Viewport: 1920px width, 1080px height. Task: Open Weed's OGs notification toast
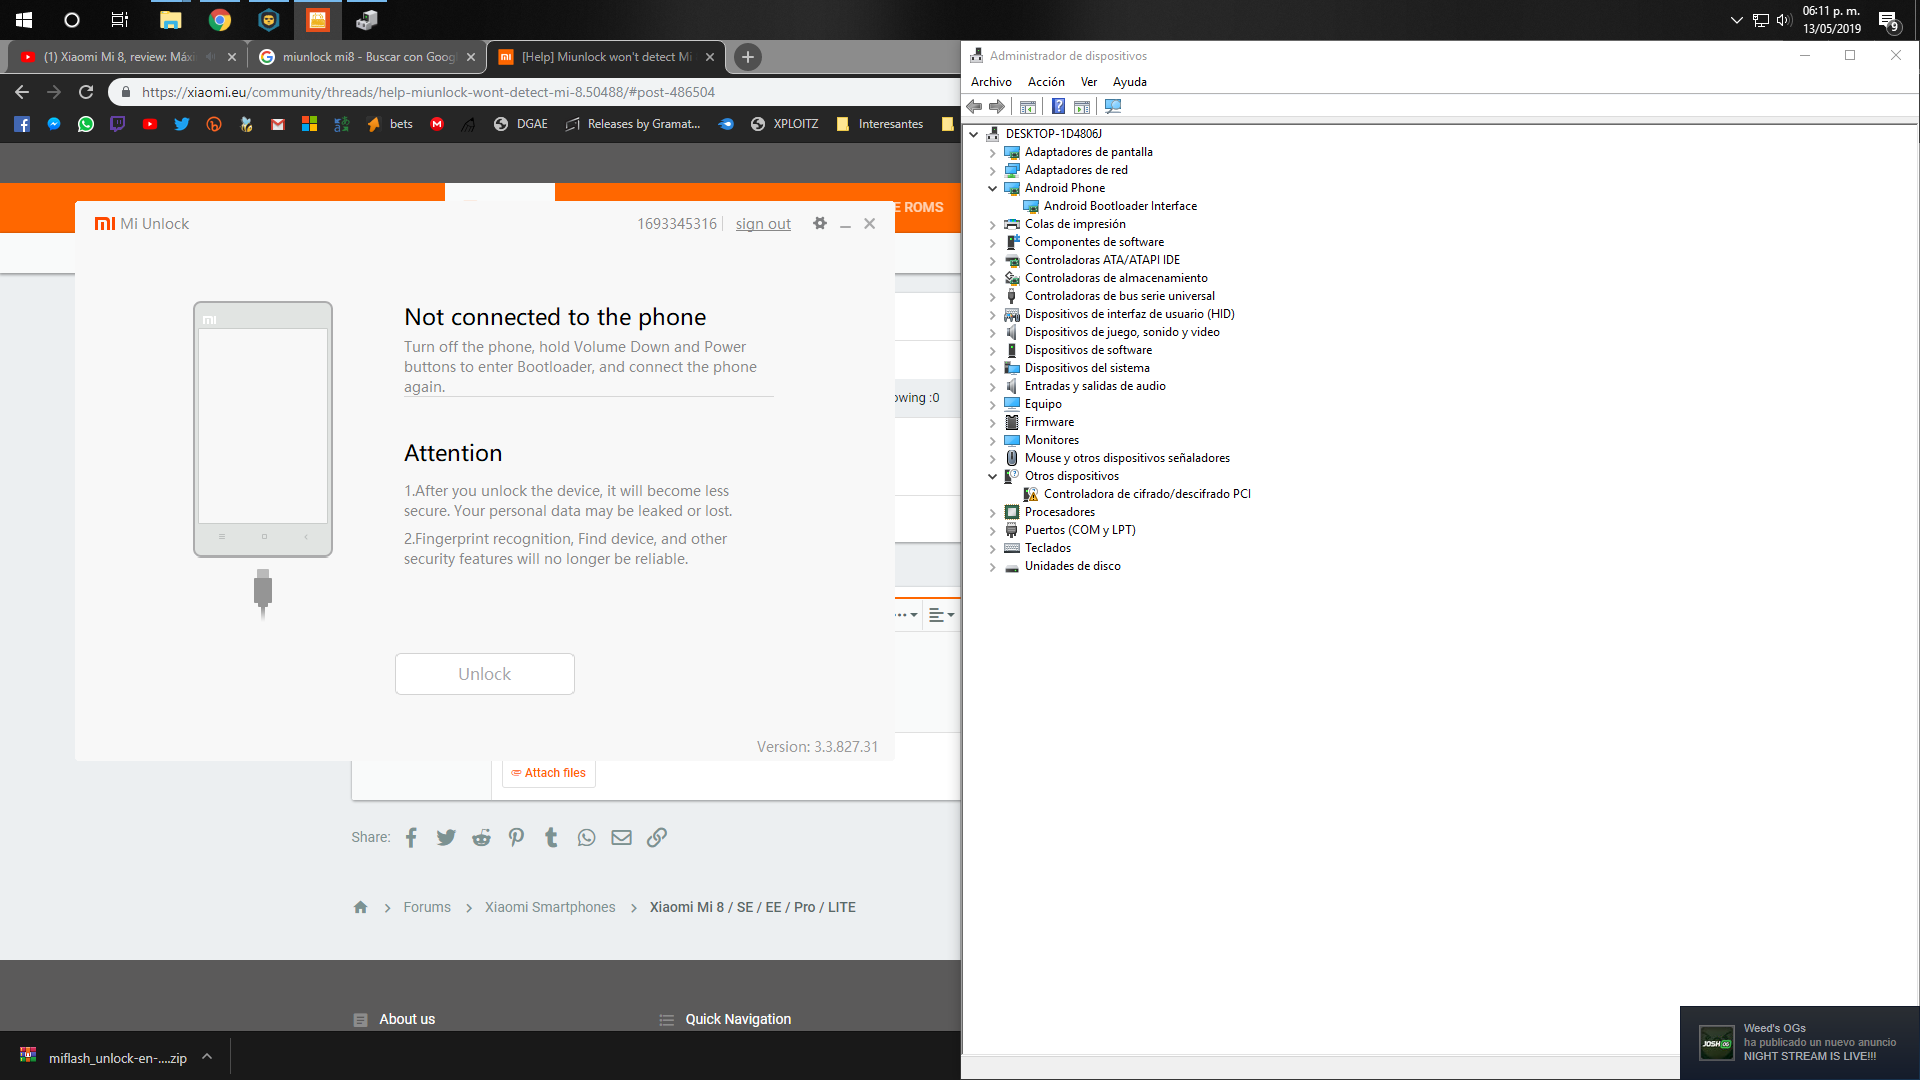click(1799, 1042)
